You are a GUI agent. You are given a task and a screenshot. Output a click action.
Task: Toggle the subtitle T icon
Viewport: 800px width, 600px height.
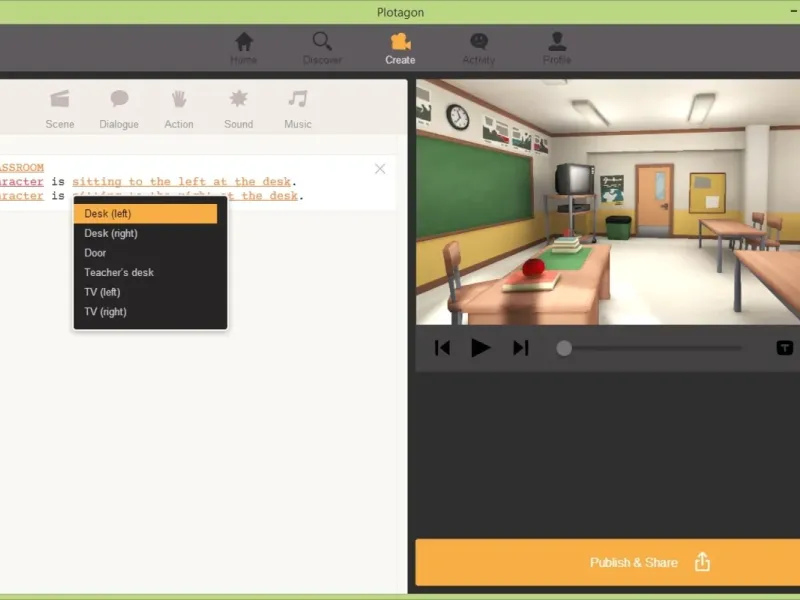pos(785,348)
